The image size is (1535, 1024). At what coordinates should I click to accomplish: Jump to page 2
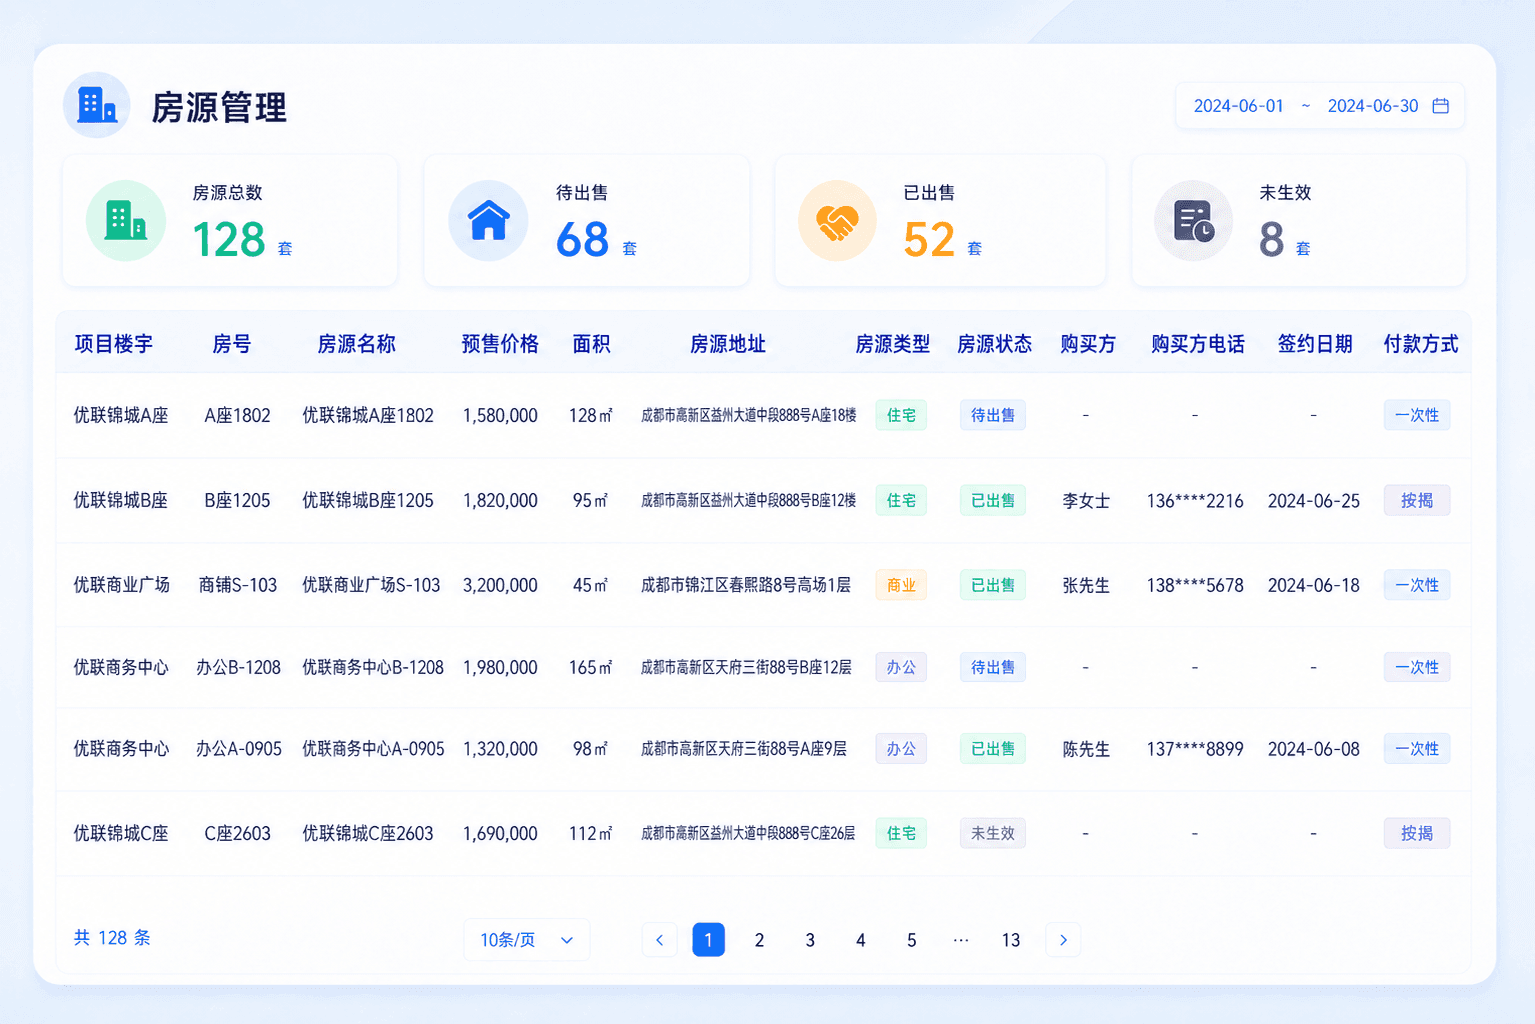click(759, 940)
